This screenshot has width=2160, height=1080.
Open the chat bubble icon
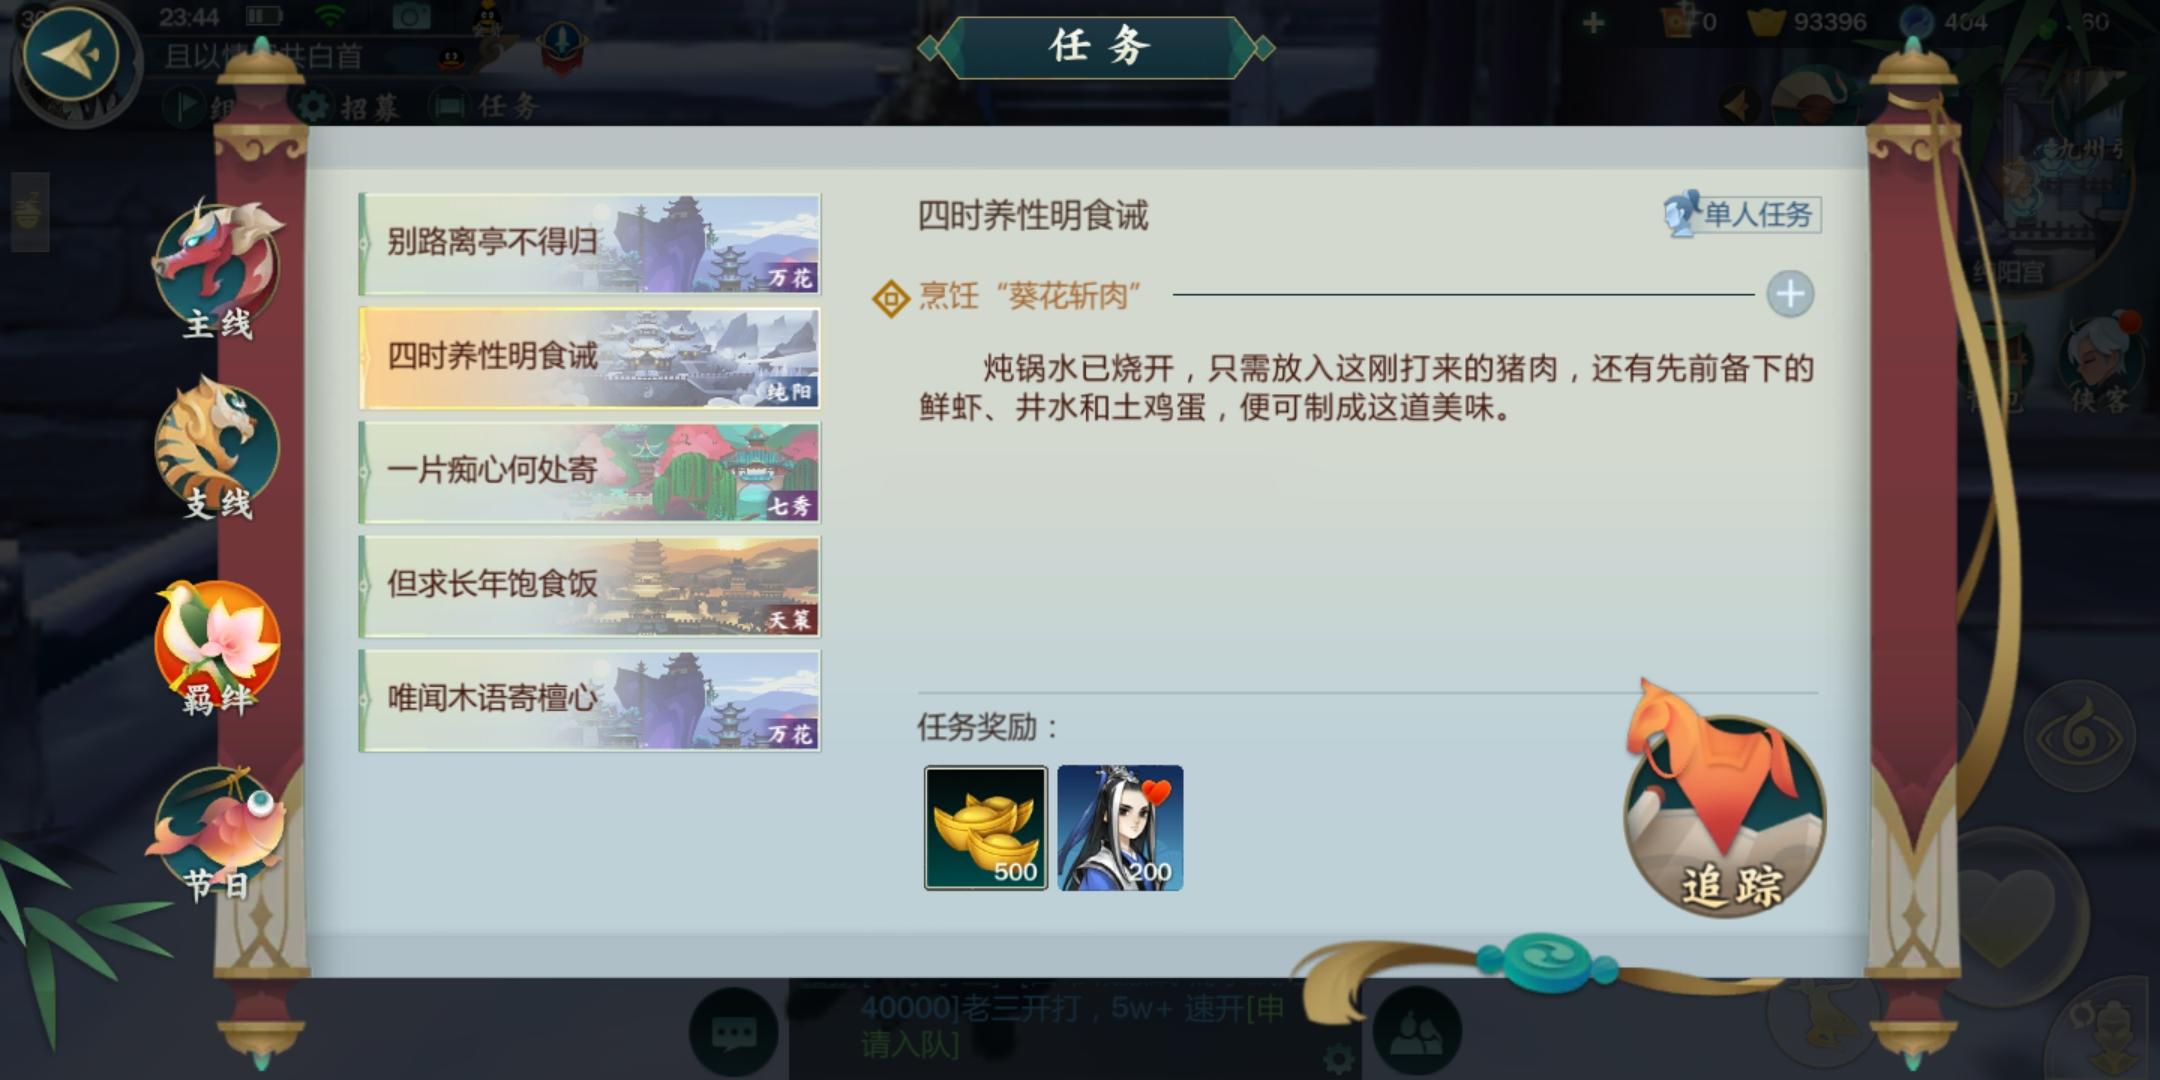(733, 1033)
